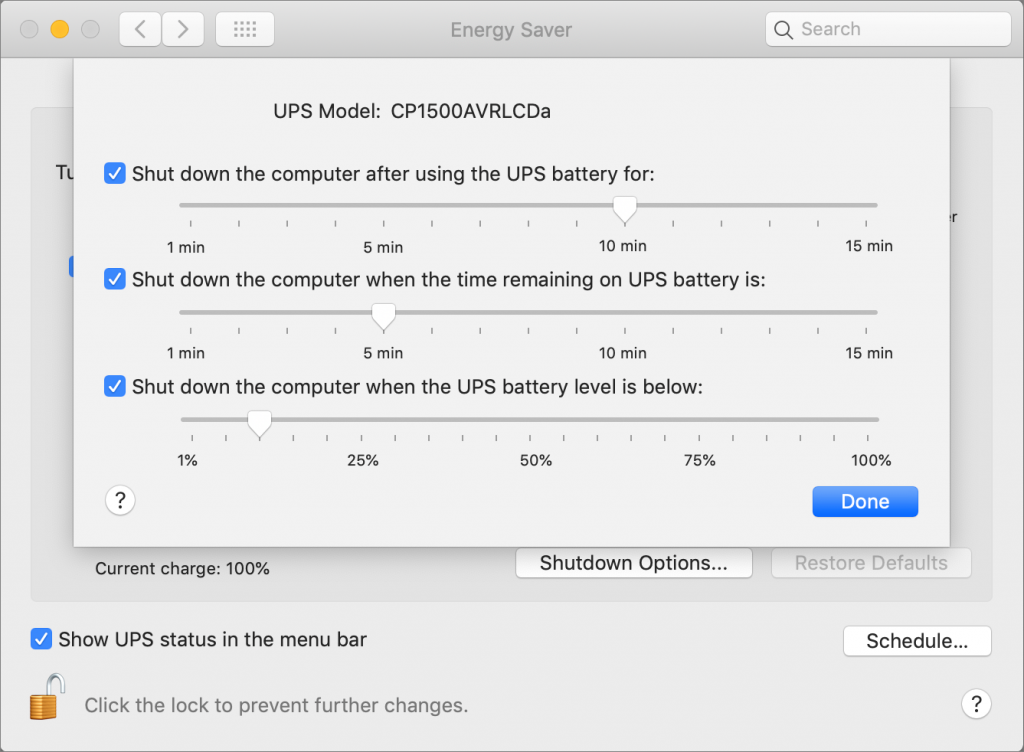Click the magnifying glass search icon
Image resolution: width=1024 pixels, height=752 pixels.
(x=784, y=30)
